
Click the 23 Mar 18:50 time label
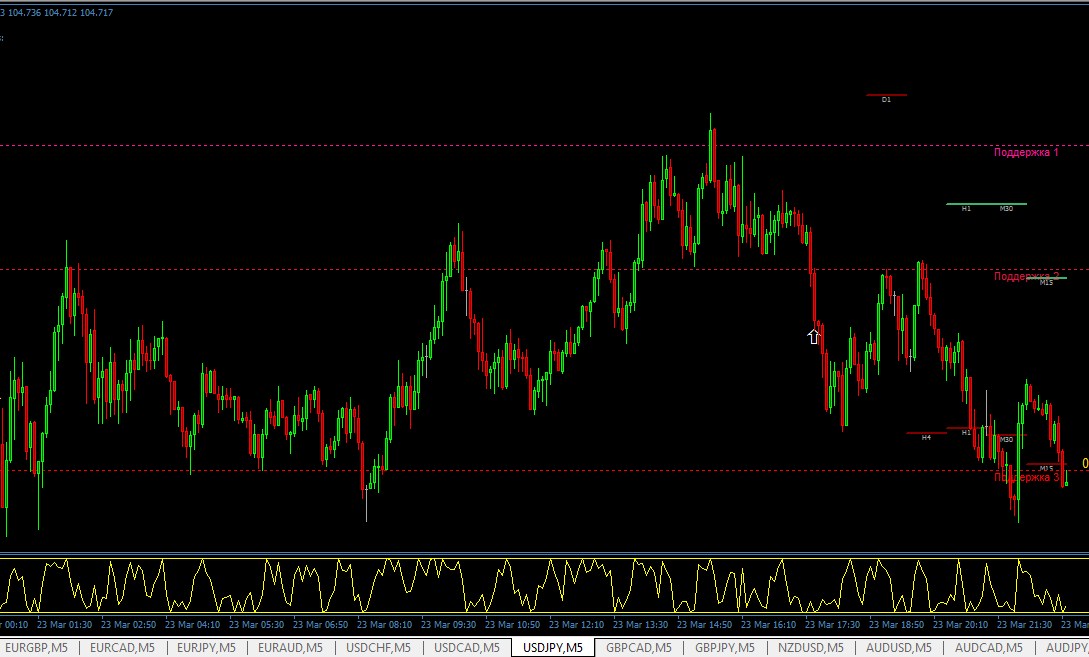[896, 624]
